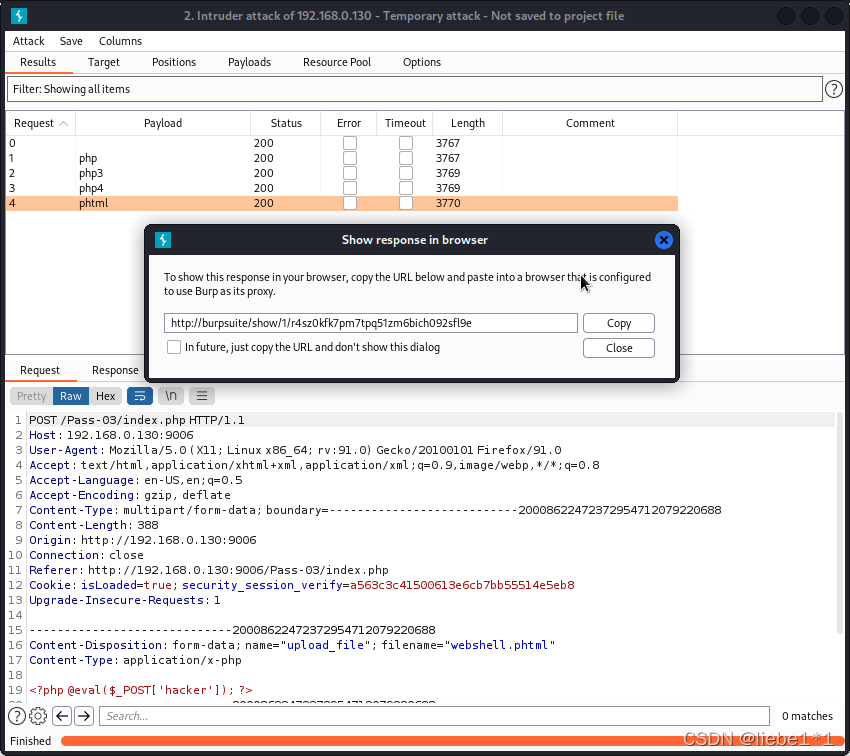The width and height of the screenshot is (850, 756).
Task: Switch editor view to Hex
Action: (x=106, y=396)
